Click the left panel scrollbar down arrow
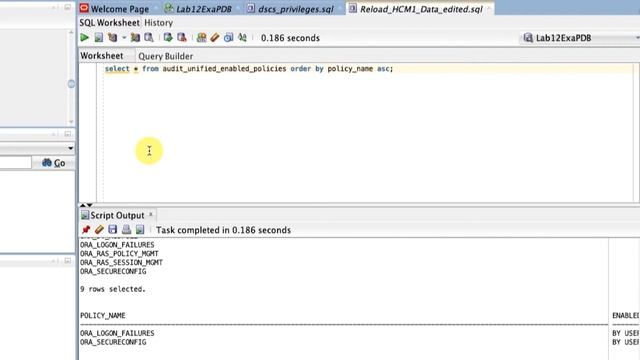The height and width of the screenshot is (360, 640). [71, 122]
